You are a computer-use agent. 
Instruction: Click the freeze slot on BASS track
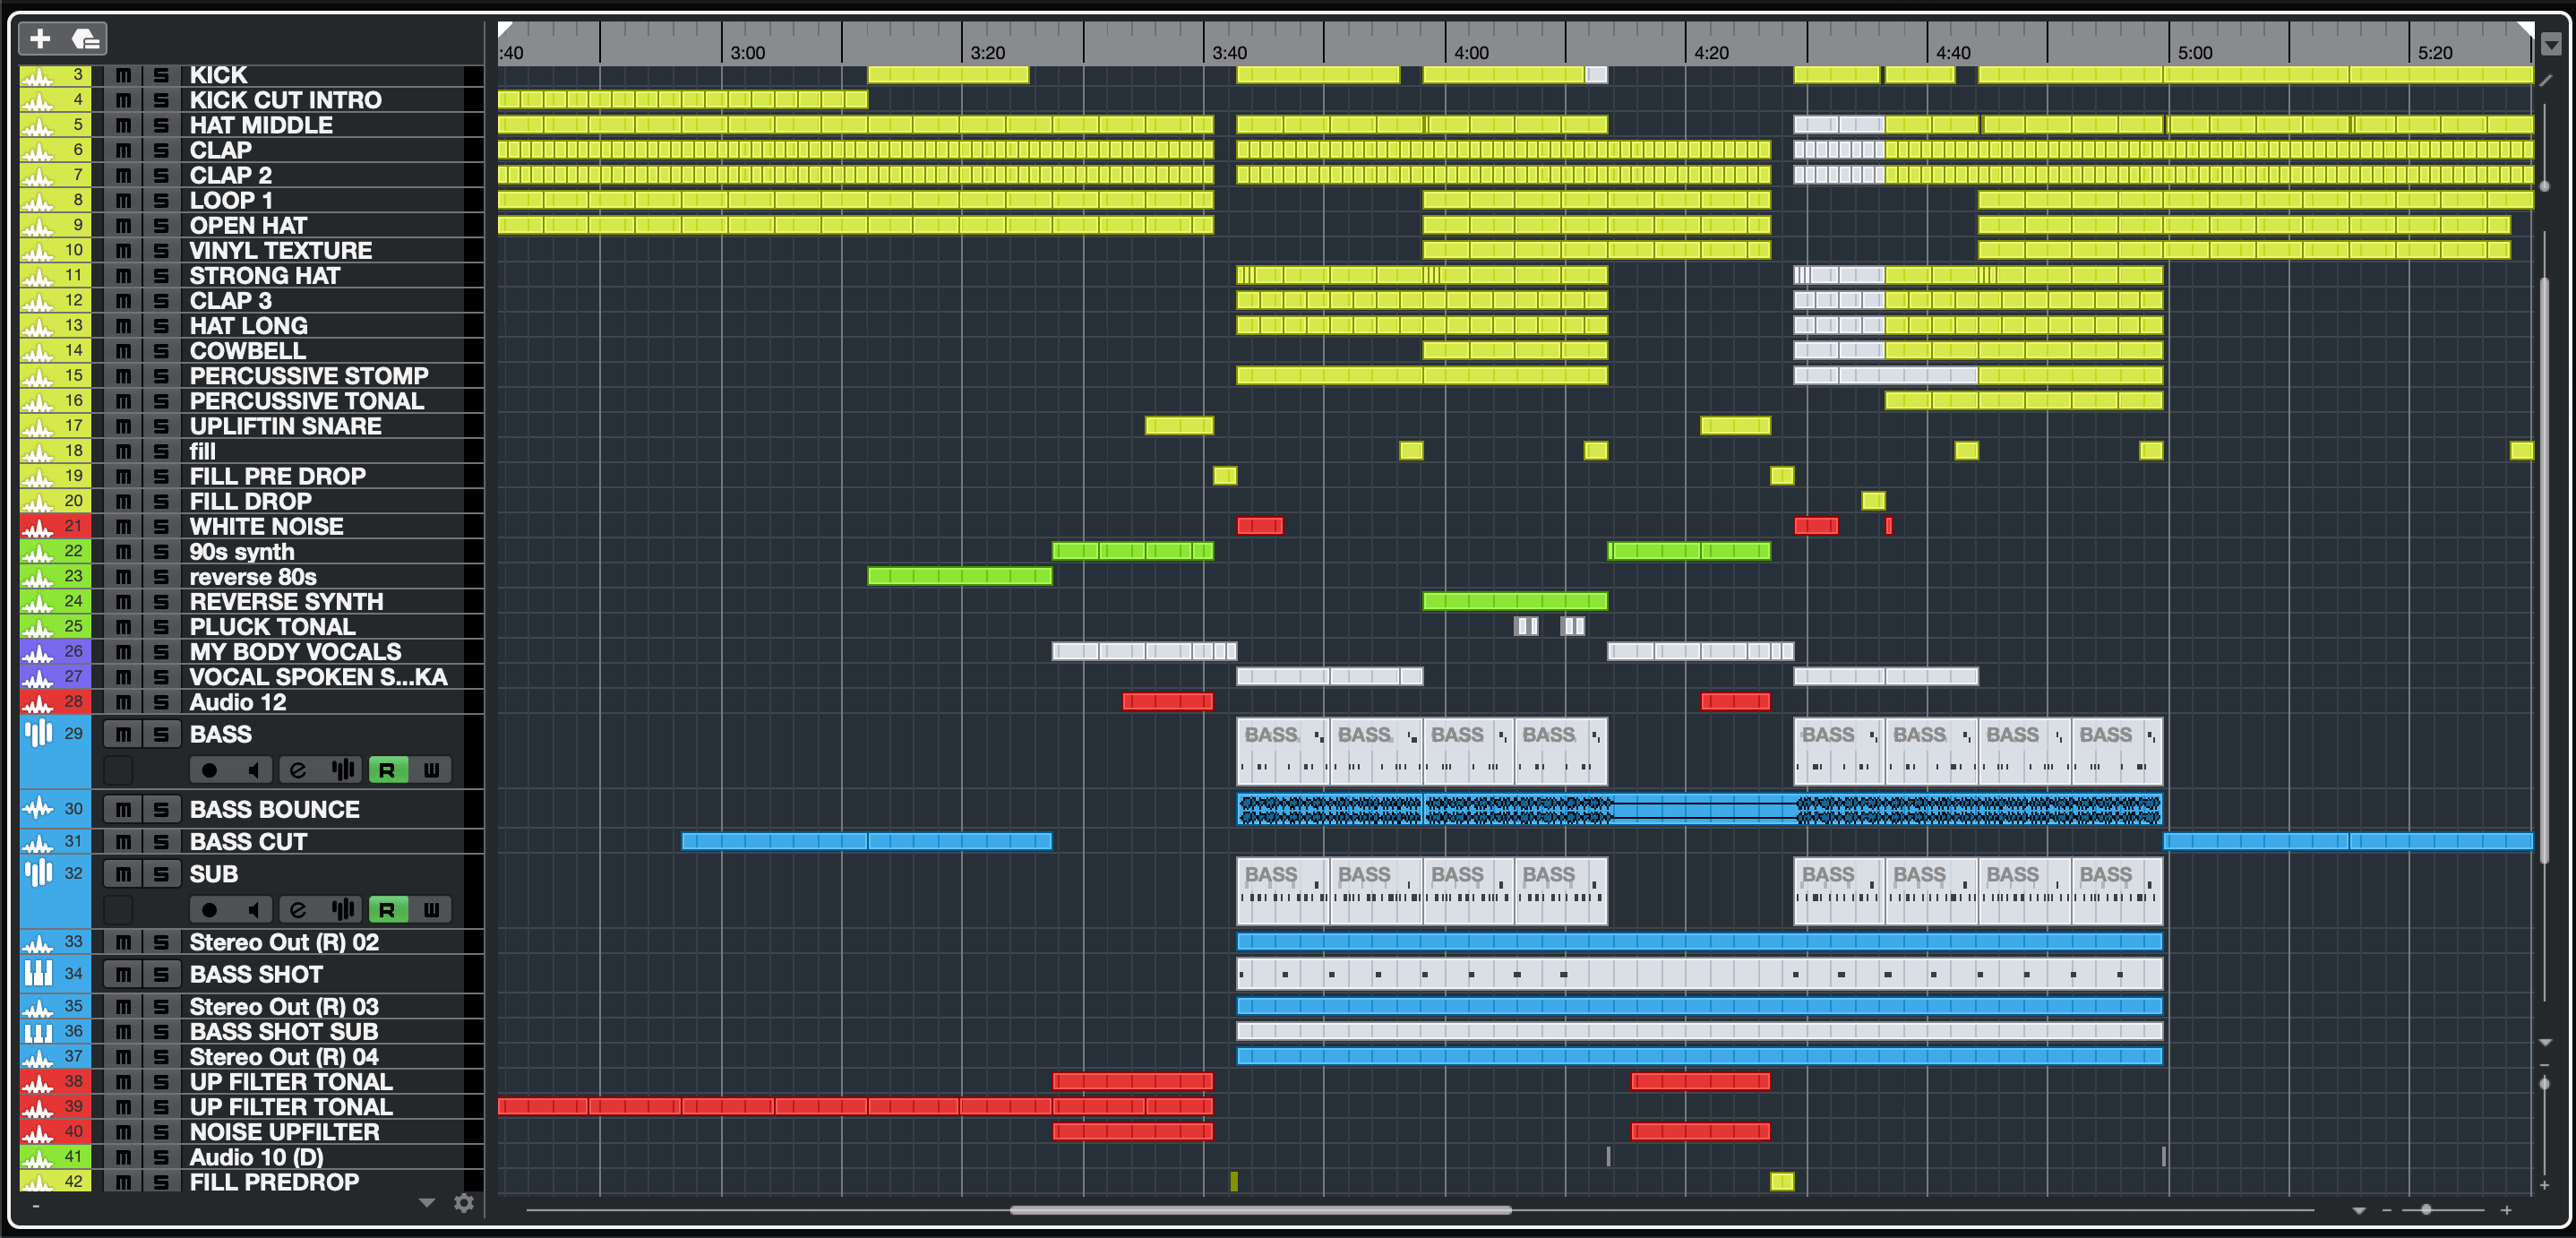coord(119,770)
